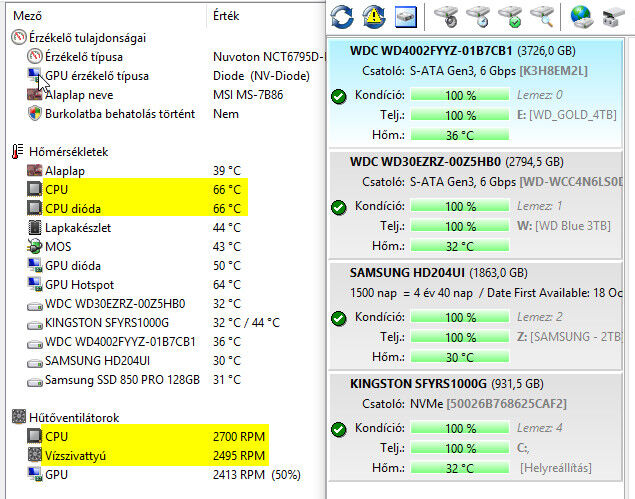
Task: Select the CPU fan 2700 RPM row
Action: point(147,436)
